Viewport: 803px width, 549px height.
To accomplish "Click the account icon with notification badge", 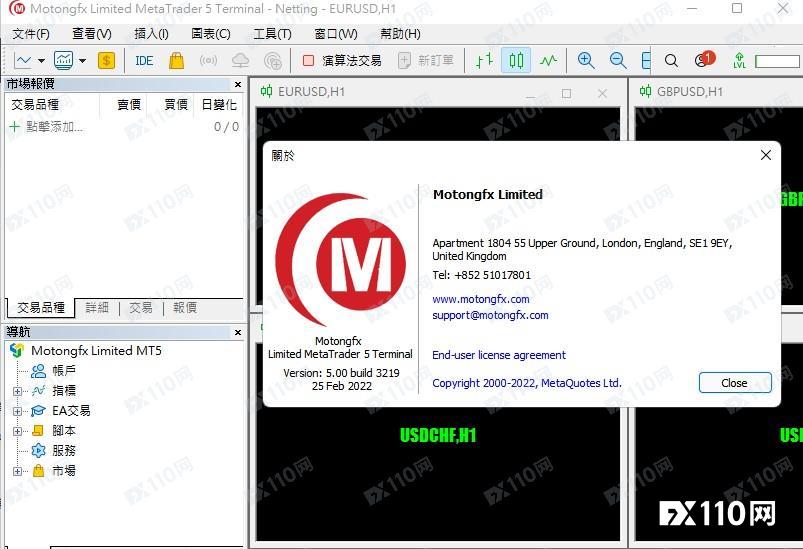I will pyautogui.click(x=703, y=60).
